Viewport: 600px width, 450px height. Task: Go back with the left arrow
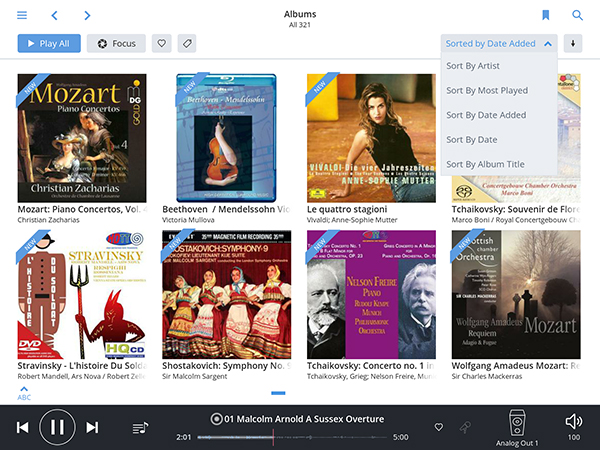54,15
